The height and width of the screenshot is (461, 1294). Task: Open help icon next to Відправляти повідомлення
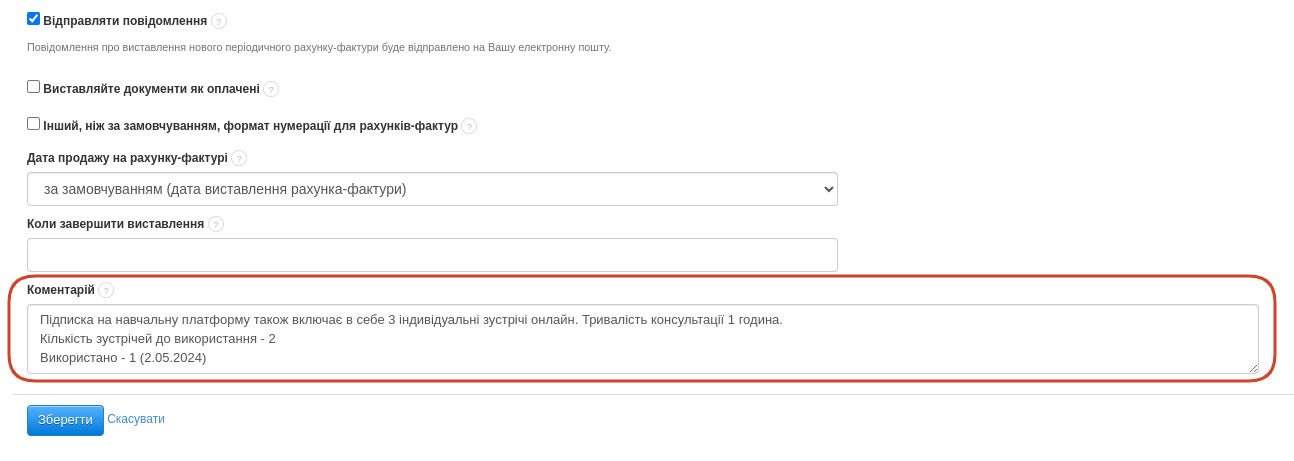219,21
